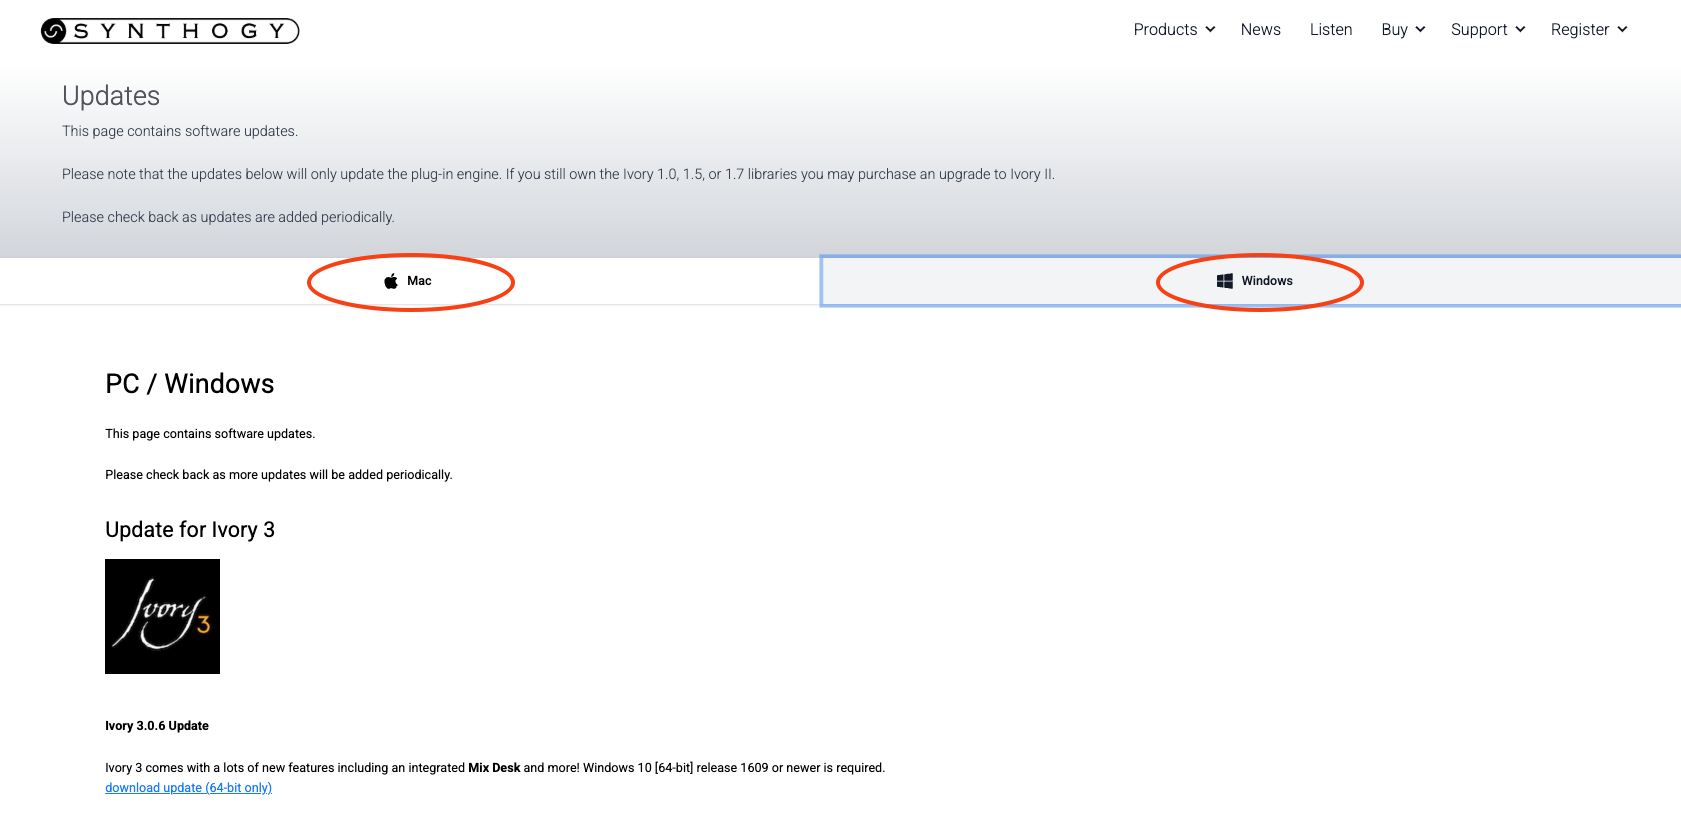Click the Products chevron arrow
The width and height of the screenshot is (1681, 832).
click(1210, 30)
